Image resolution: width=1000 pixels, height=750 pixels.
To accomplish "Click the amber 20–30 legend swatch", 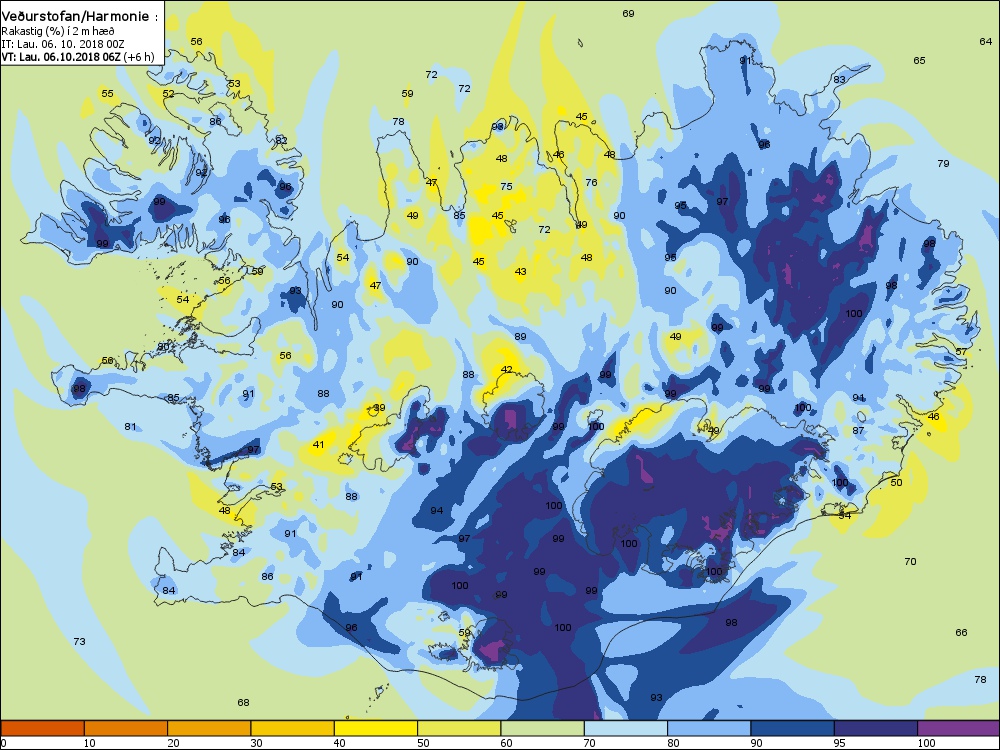I will coord(209,728).
